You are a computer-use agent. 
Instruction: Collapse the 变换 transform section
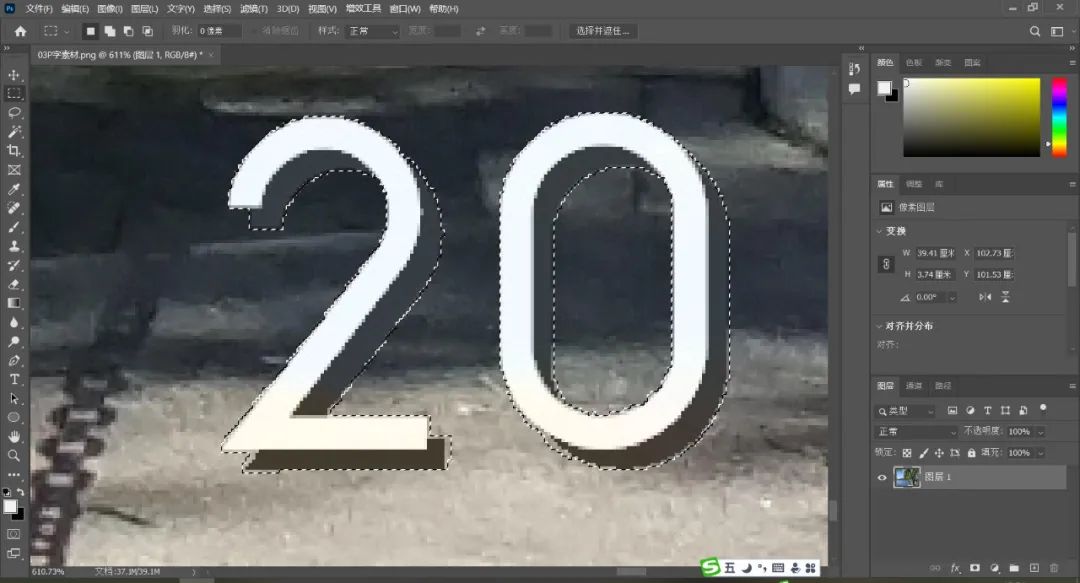tap(879, 231)
